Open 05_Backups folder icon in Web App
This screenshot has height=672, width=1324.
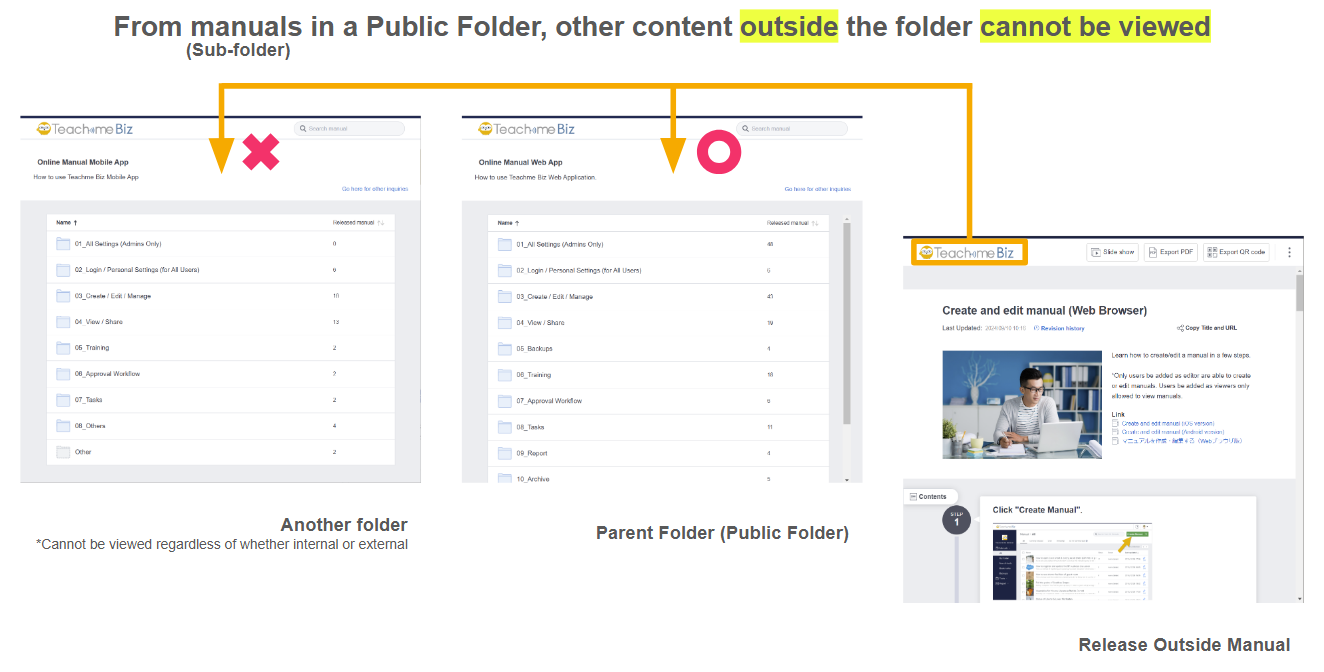(505, 349)
